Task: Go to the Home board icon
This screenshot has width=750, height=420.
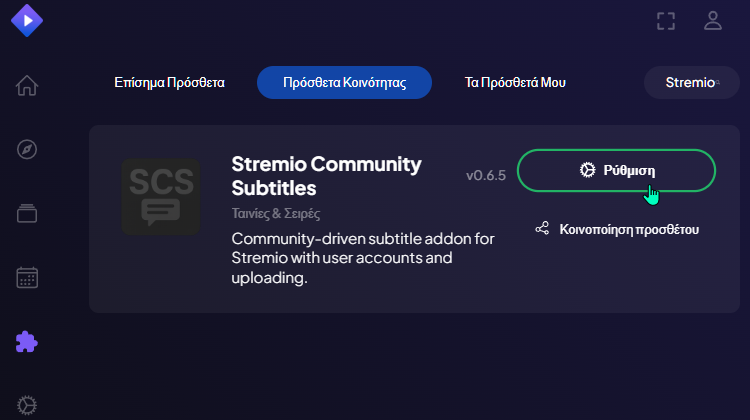Action: point(28,85)
